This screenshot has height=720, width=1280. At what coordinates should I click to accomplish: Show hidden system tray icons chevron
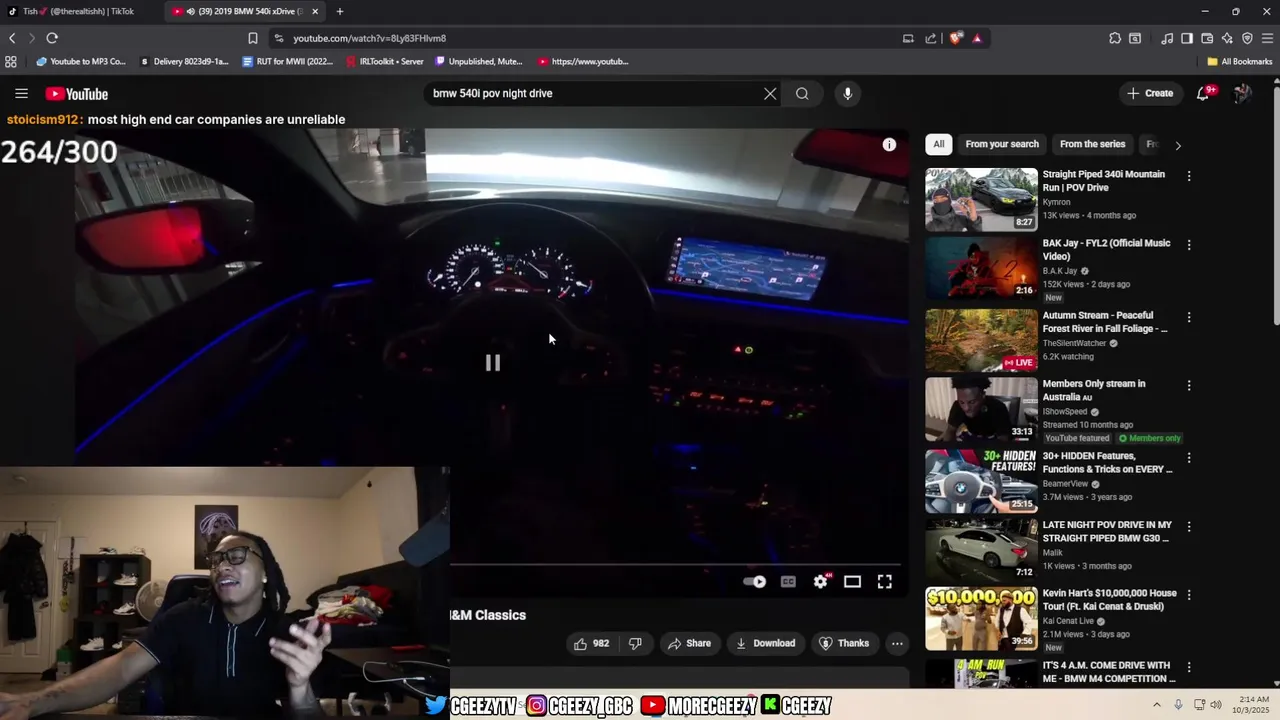(1157, 704)
